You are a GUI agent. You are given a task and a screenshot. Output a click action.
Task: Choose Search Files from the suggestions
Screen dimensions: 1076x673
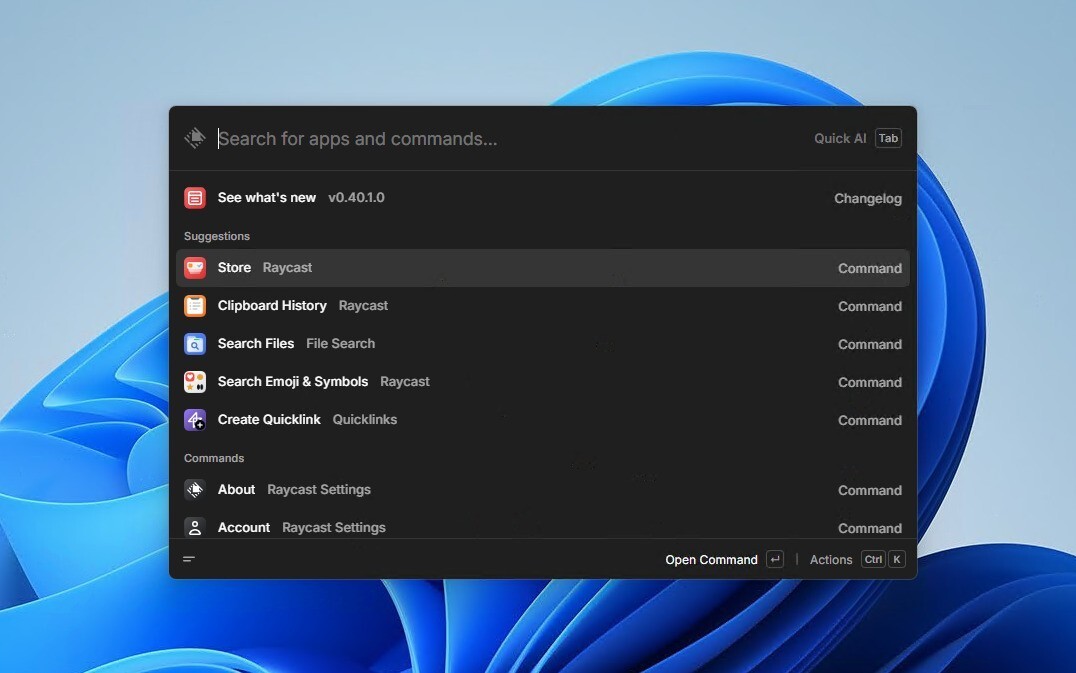[542, 344]
